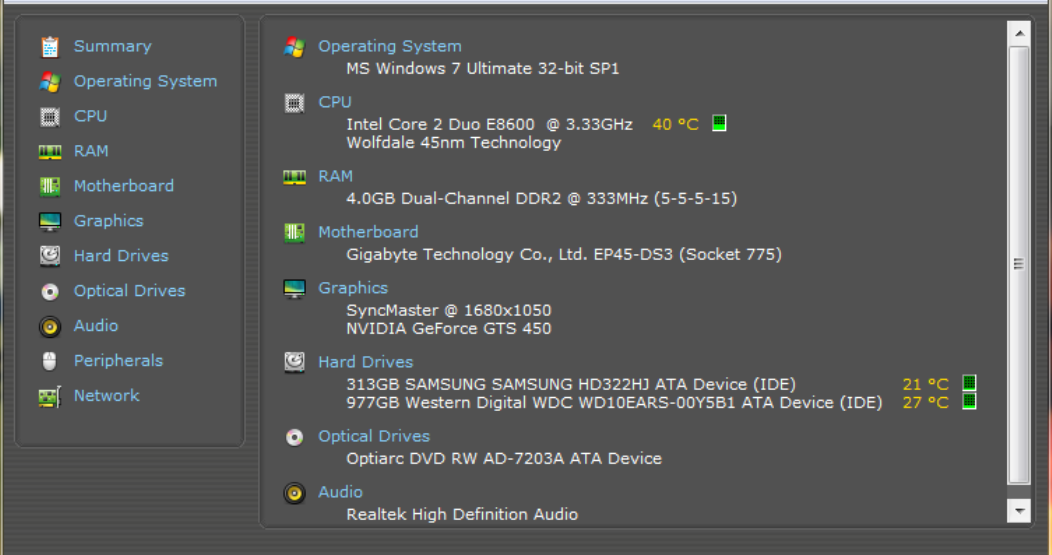The height and width of the screenshot is (555, 1052).
Task: Click the Optical Drives heading in summary
Action: 374,436
